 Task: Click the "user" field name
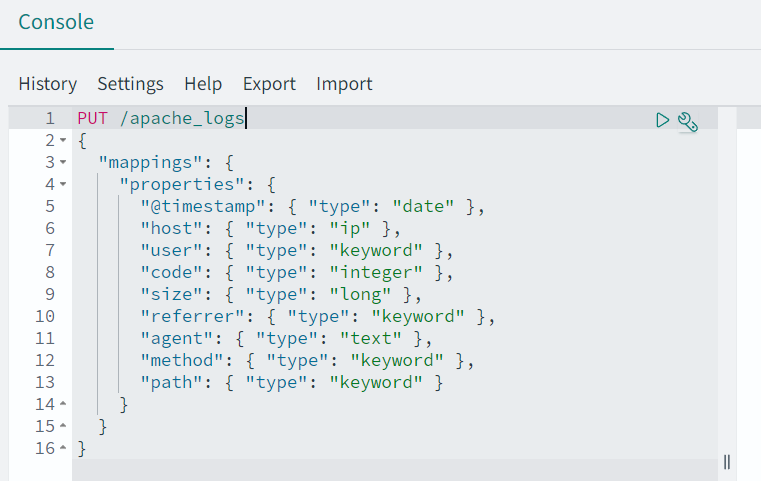tap(171, 250)
